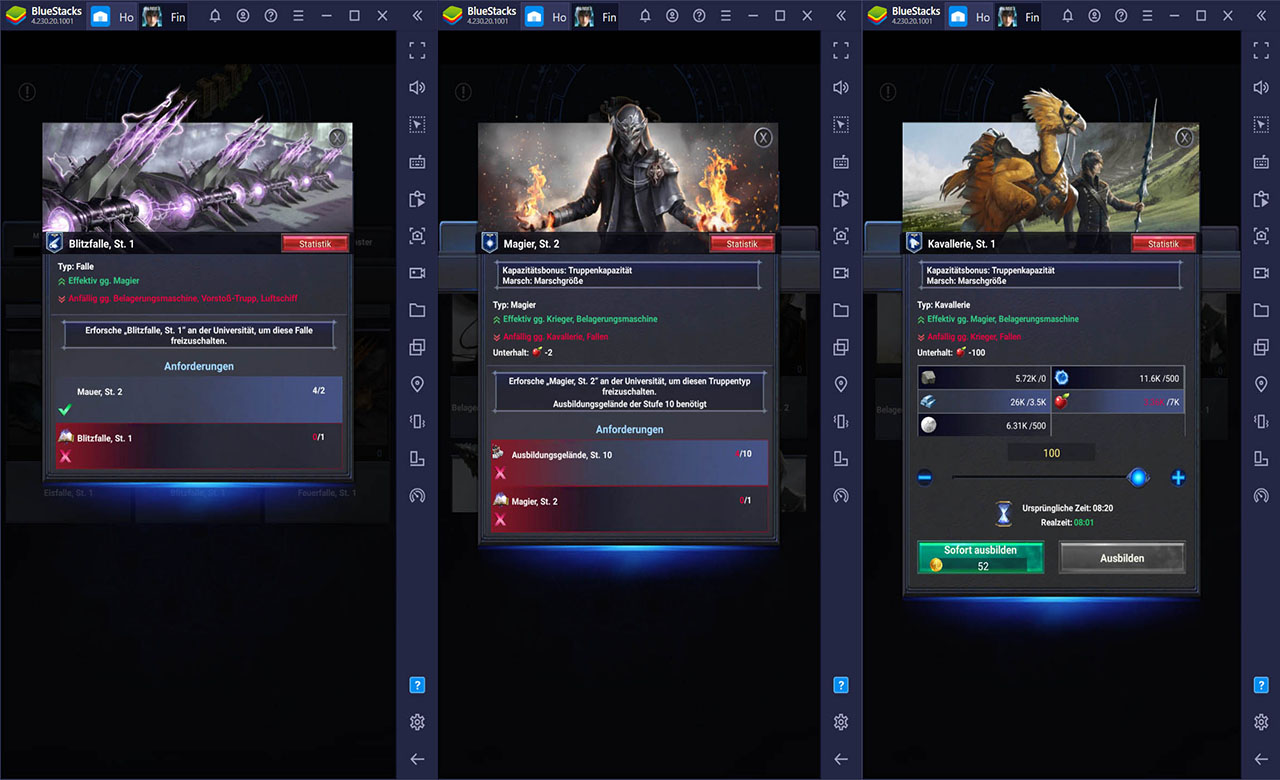Viewport: 1280px width, 780px height.
Task: Open Statistik for Blitzfalle, St. 1
Action: [x=315, y=244]
